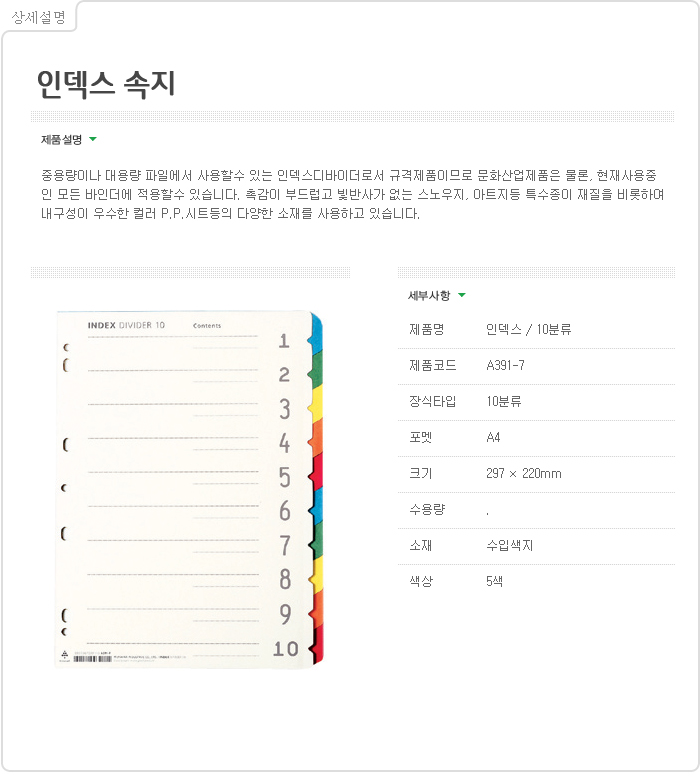700x784 pixels.
Task: Click the triangle logo at the sheet's bottom-left
Action: point(62,655)
